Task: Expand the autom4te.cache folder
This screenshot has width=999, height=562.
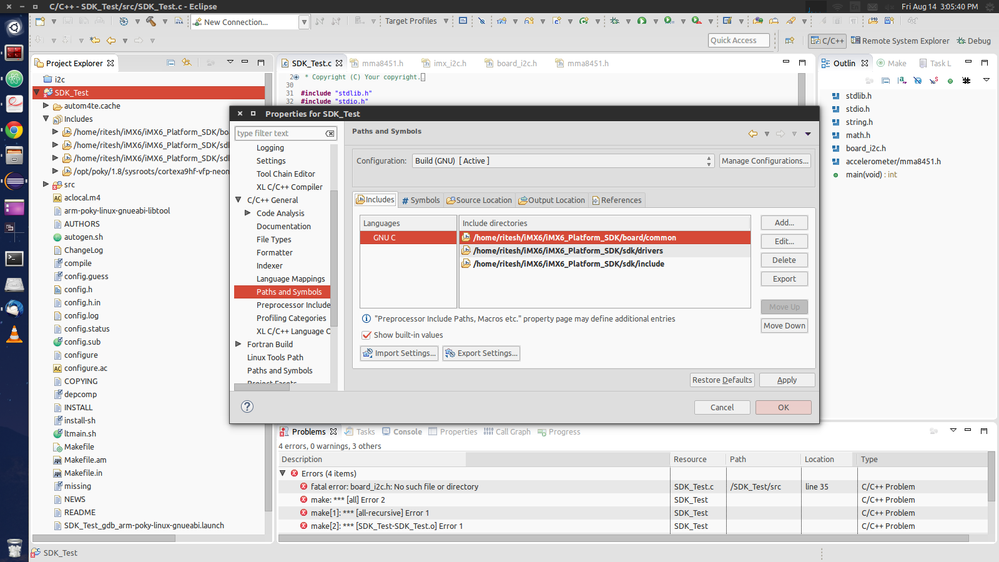Action: 46,106
